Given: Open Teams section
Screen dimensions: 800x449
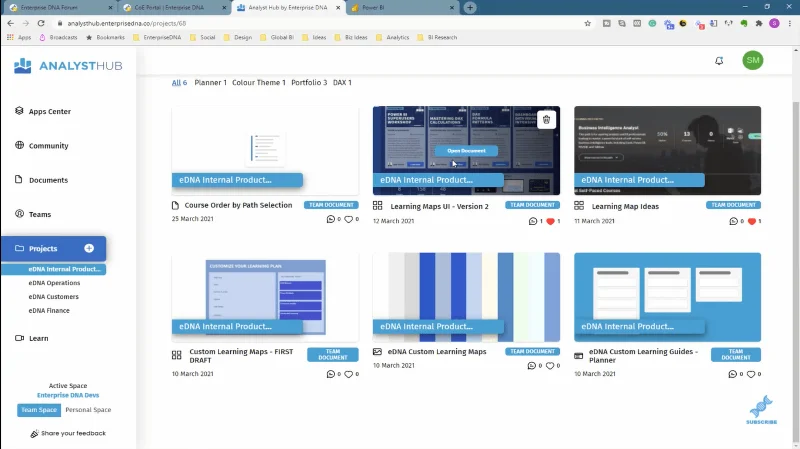Looking at the screenshot, I should (x=33, y=214).
